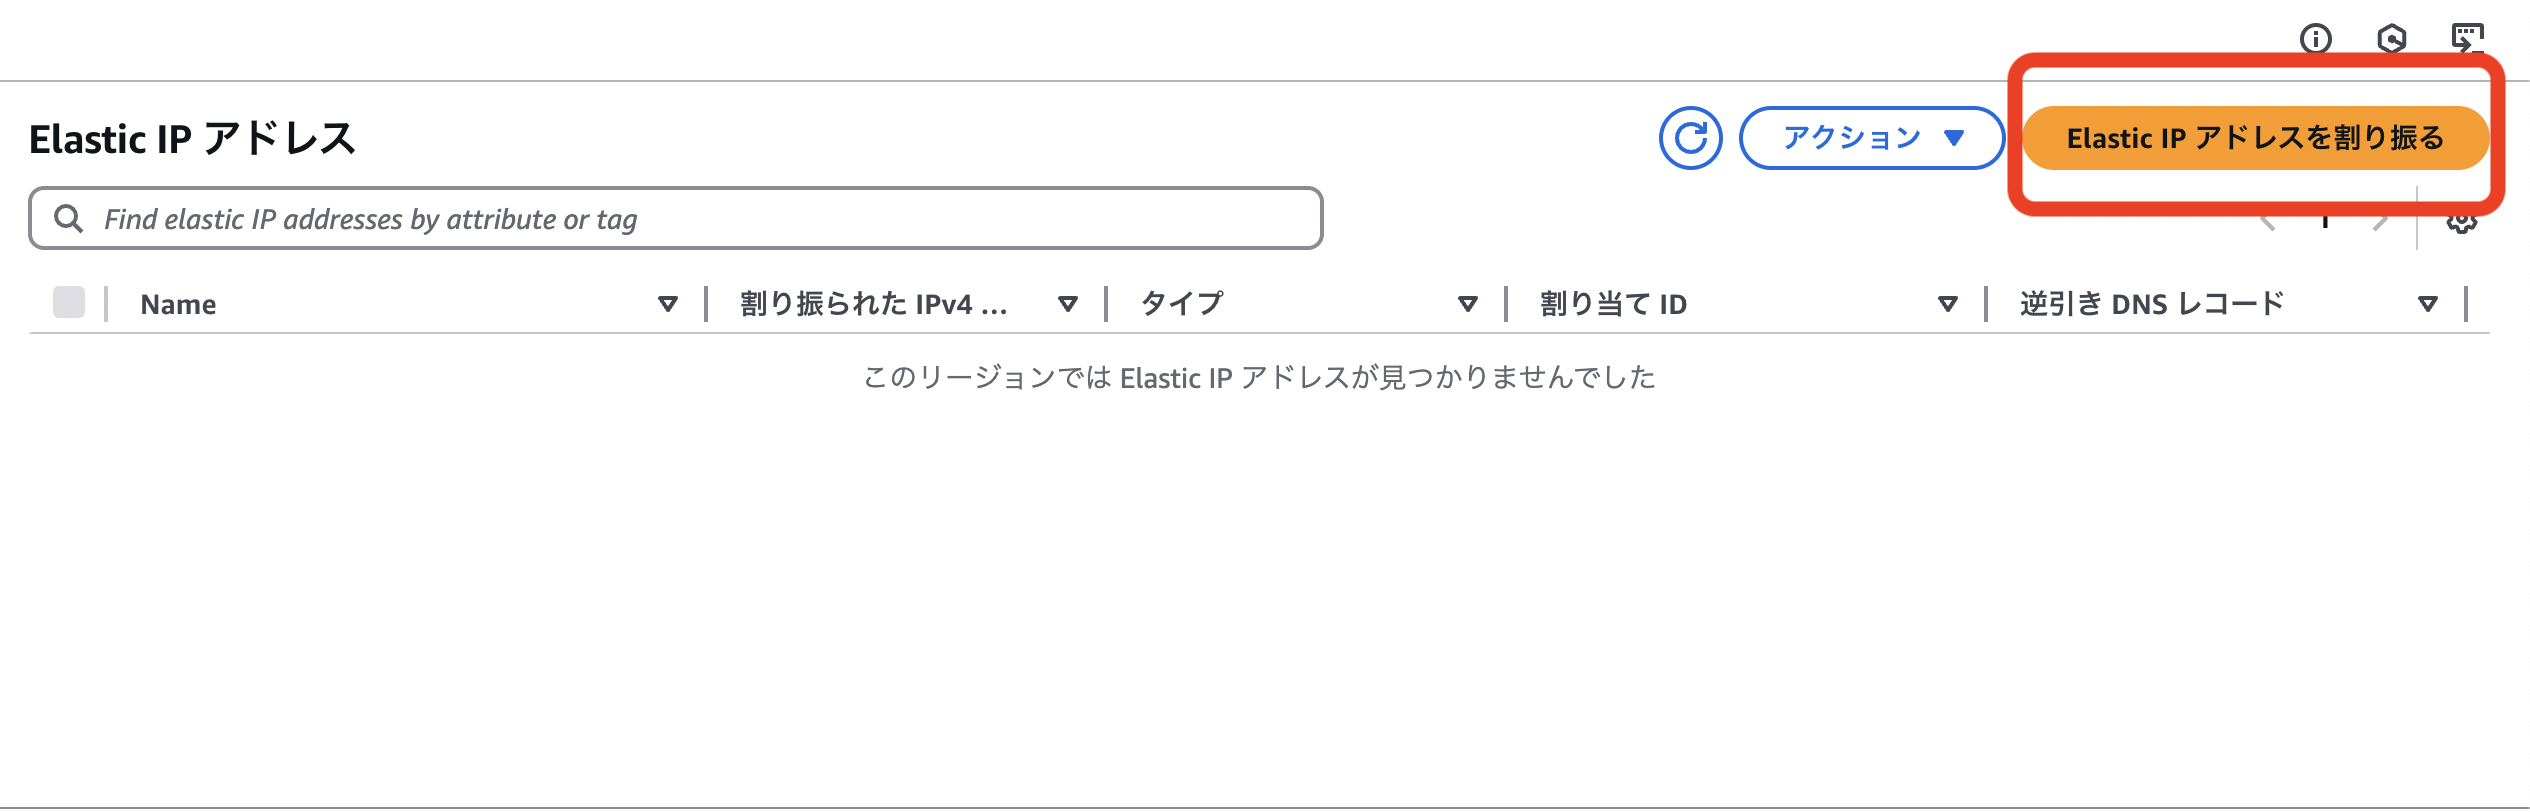Open the タイプ column filter dropdown
This screenshot has width=2530, height=812.
pos(1467,302)
